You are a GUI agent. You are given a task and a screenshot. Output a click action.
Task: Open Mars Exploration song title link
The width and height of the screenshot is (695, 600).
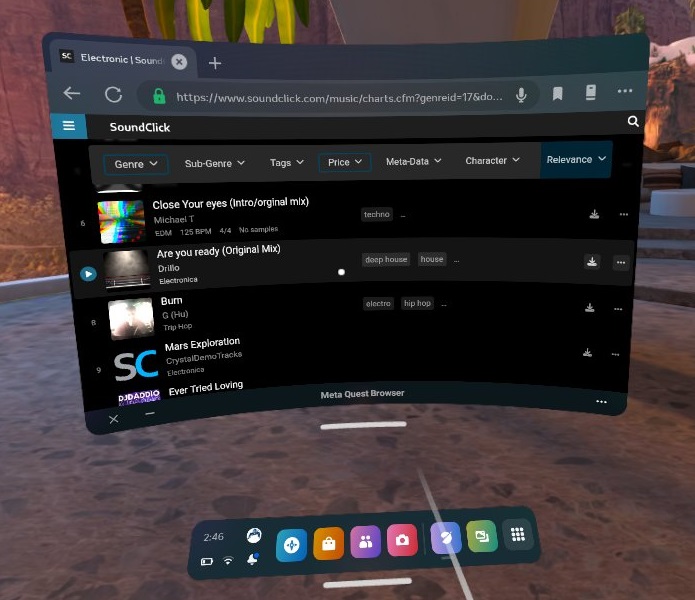point(202,344)
